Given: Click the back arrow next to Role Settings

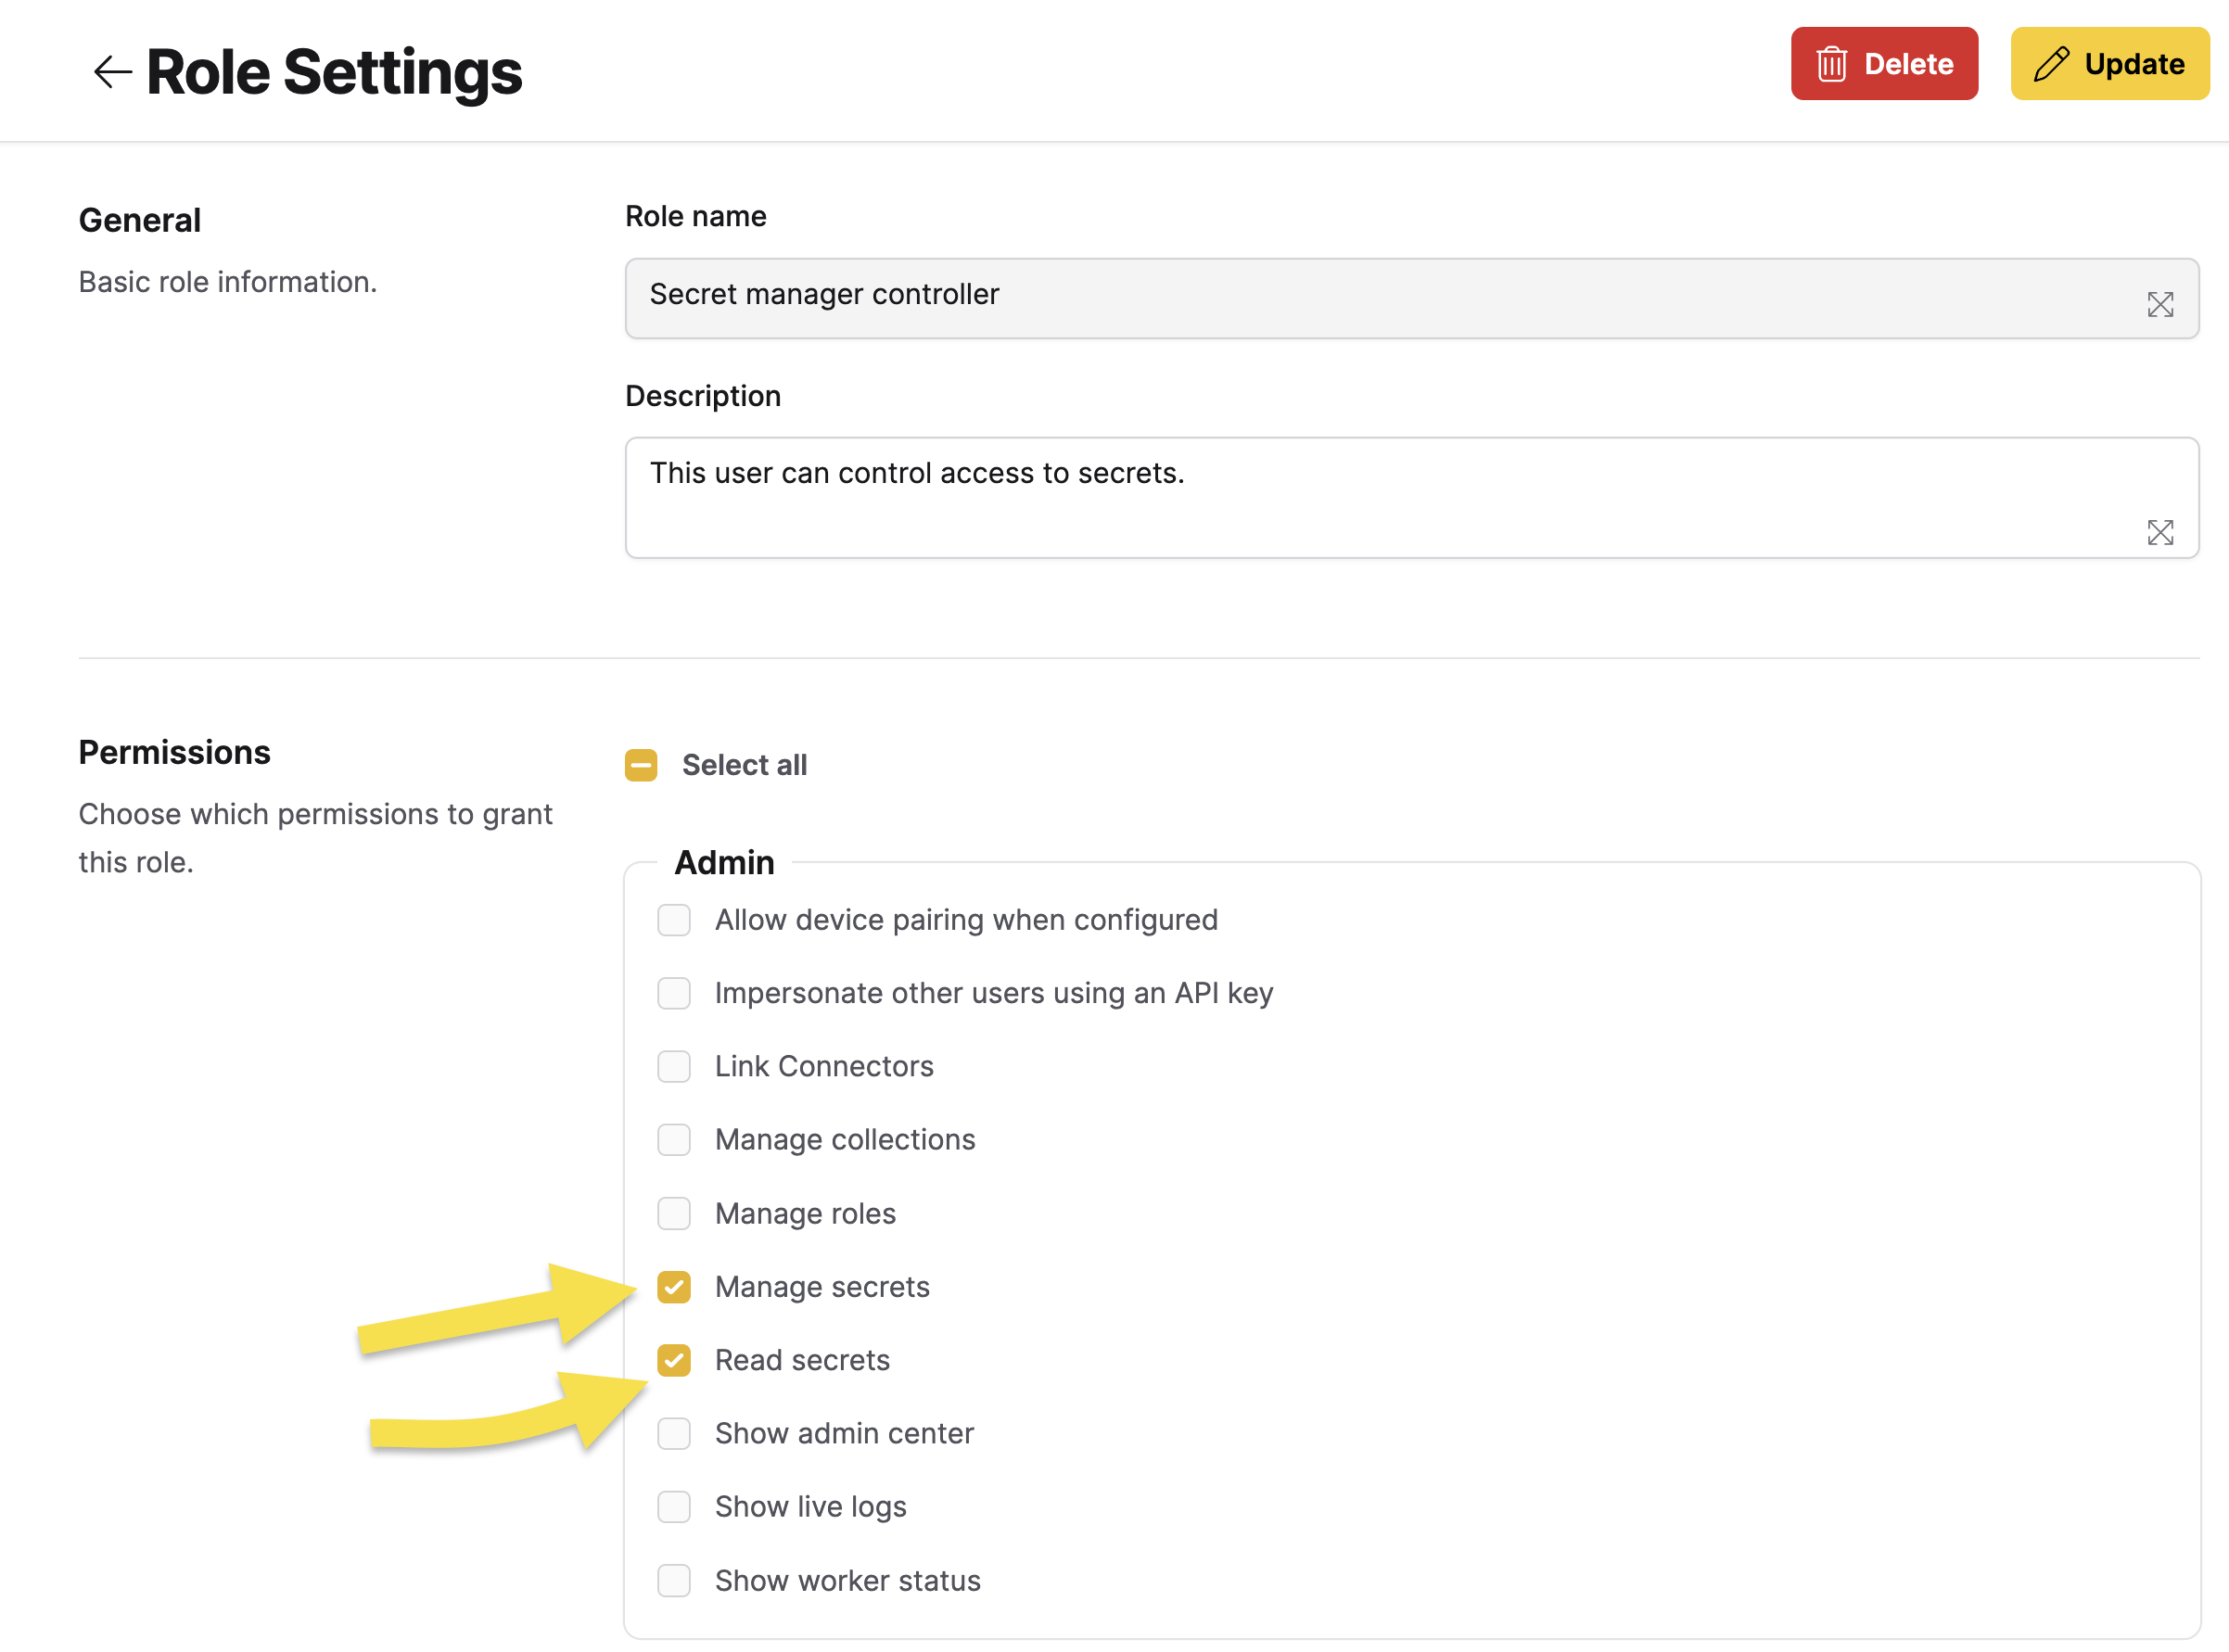Looking at the screenshot, I should coord(112,72).
